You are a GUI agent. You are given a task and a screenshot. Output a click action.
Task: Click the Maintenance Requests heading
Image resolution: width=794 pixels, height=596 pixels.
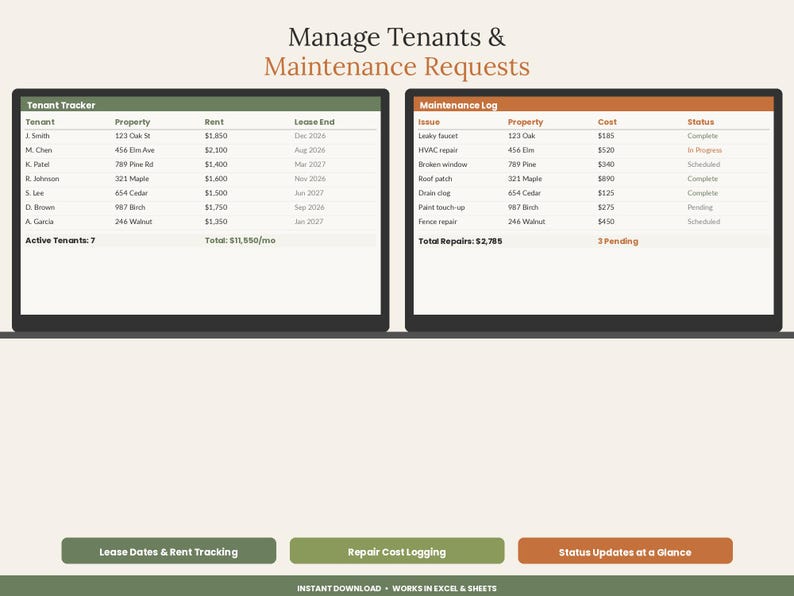tap(397, 66)
